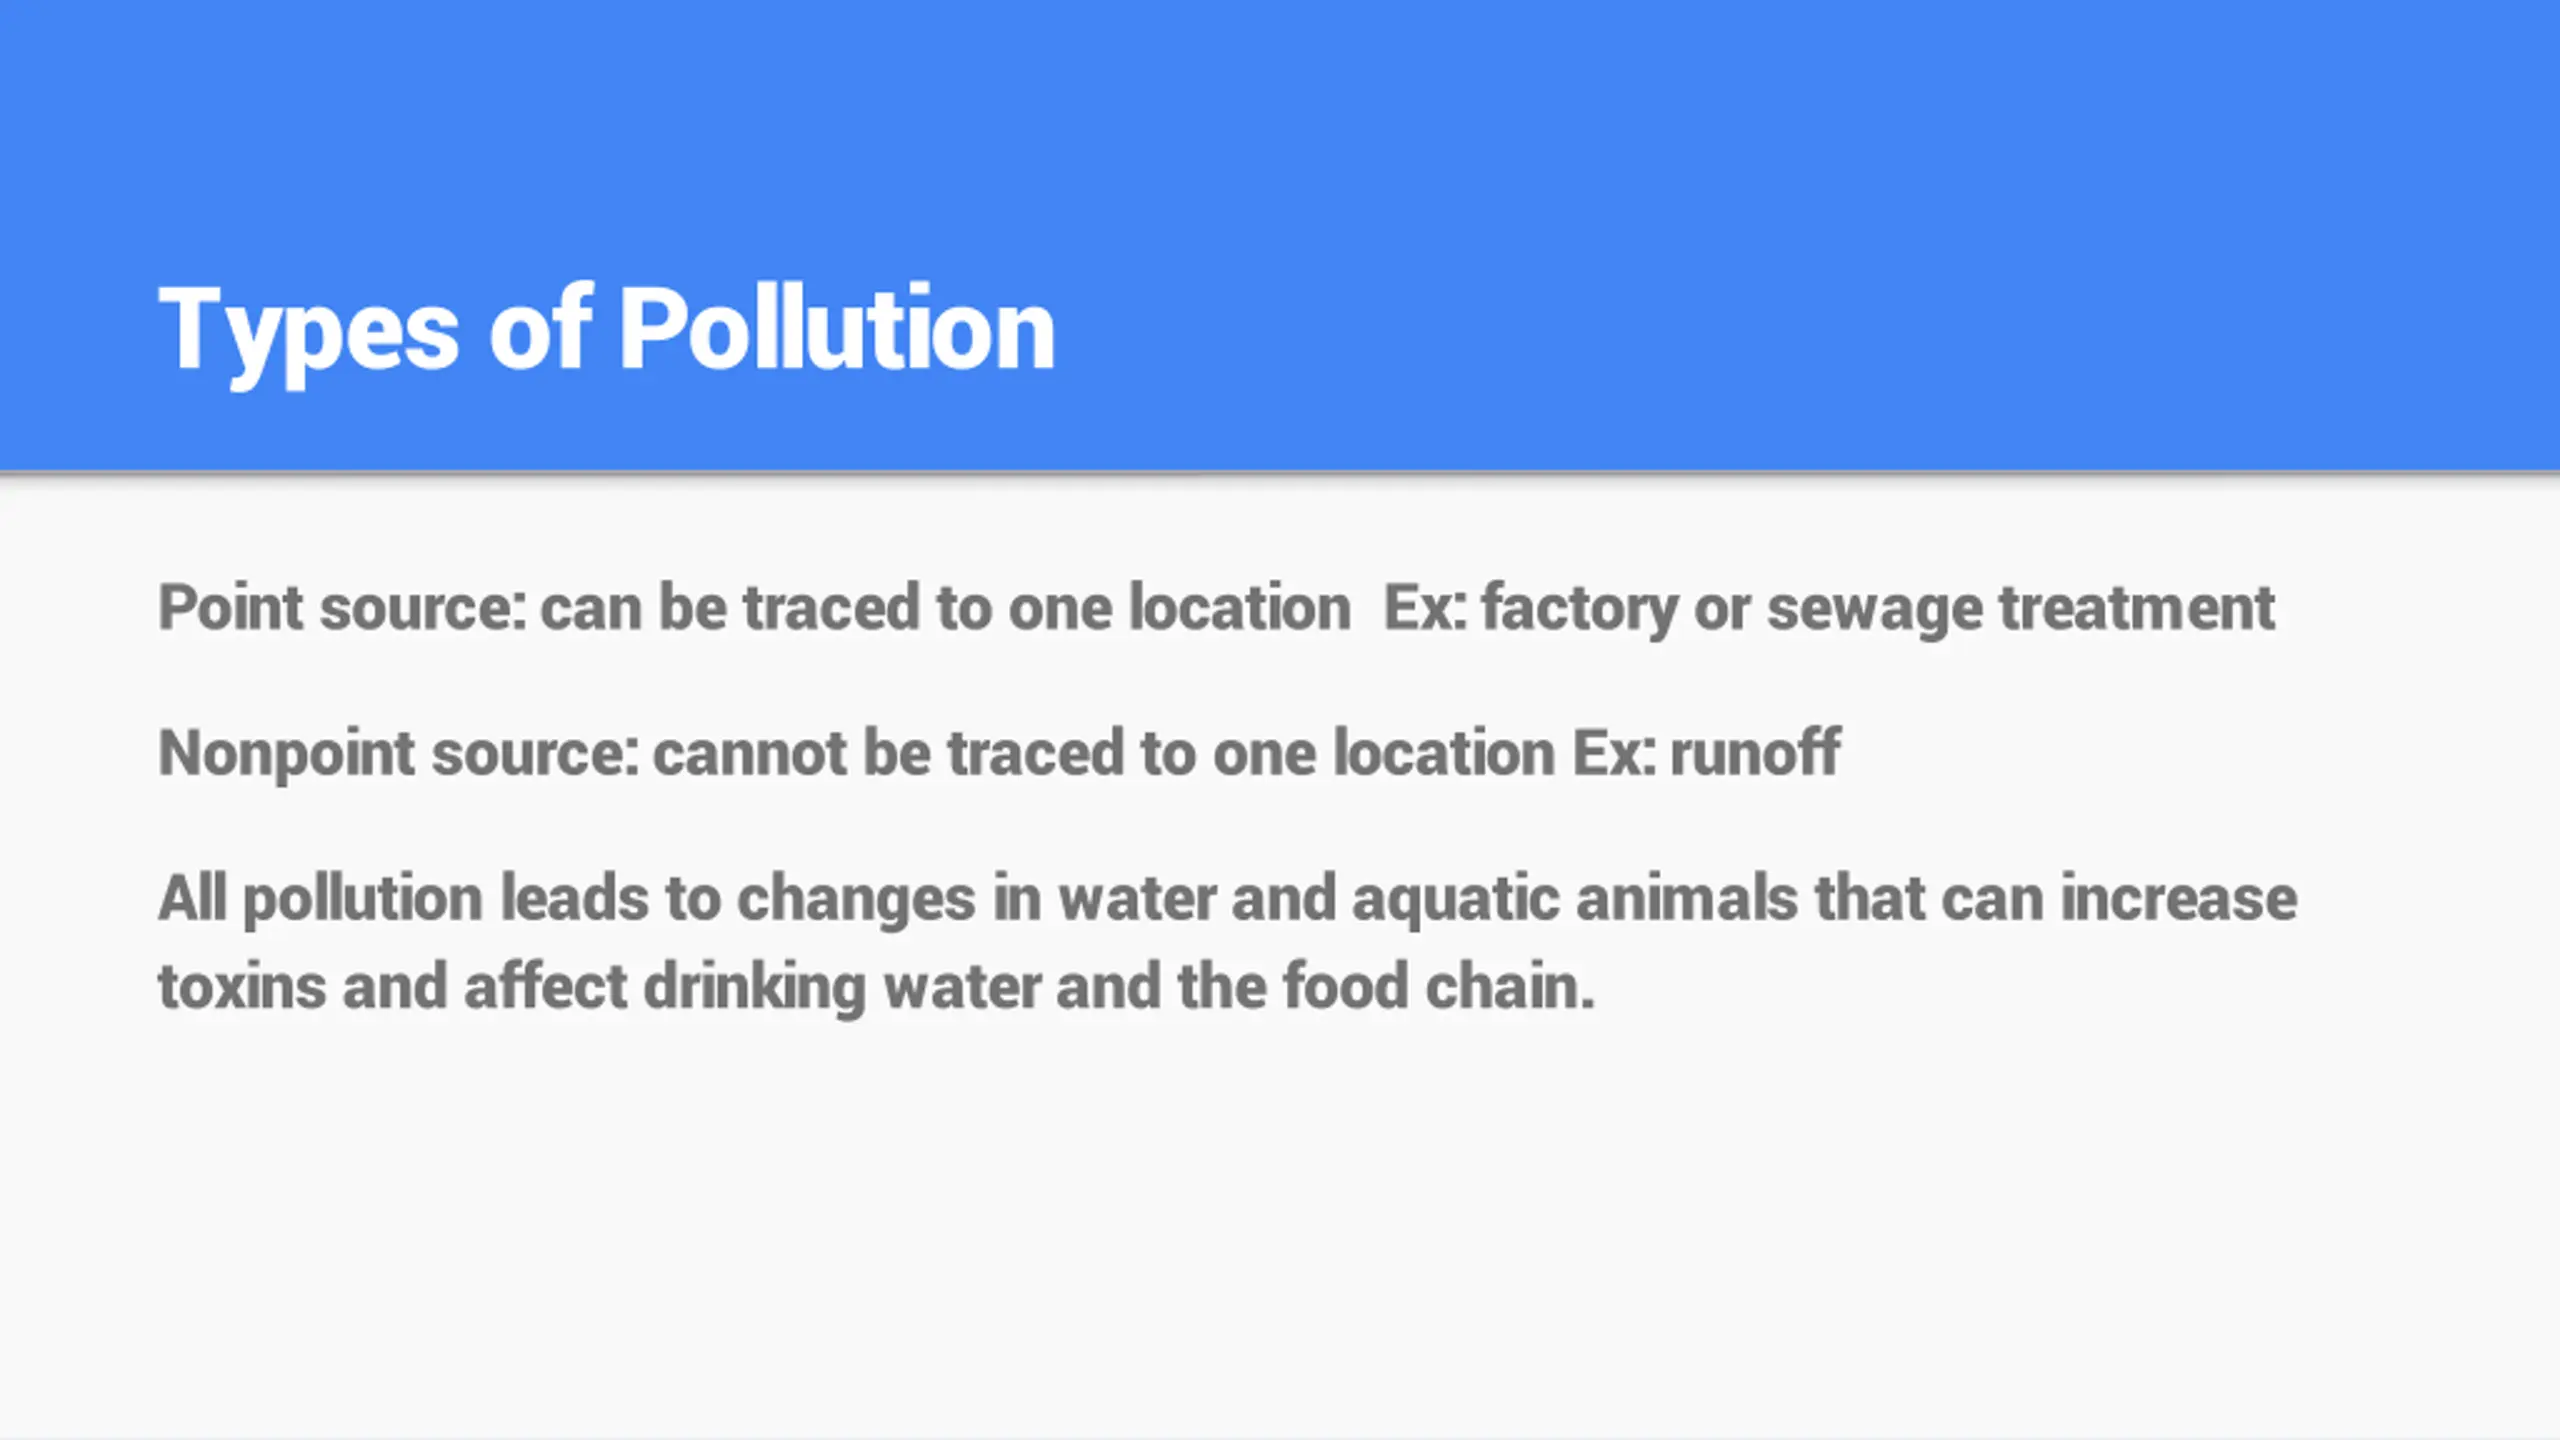Click the word "Pollution" in the title
This screenshot has width=2560, height=1440.
coord(836,330)
